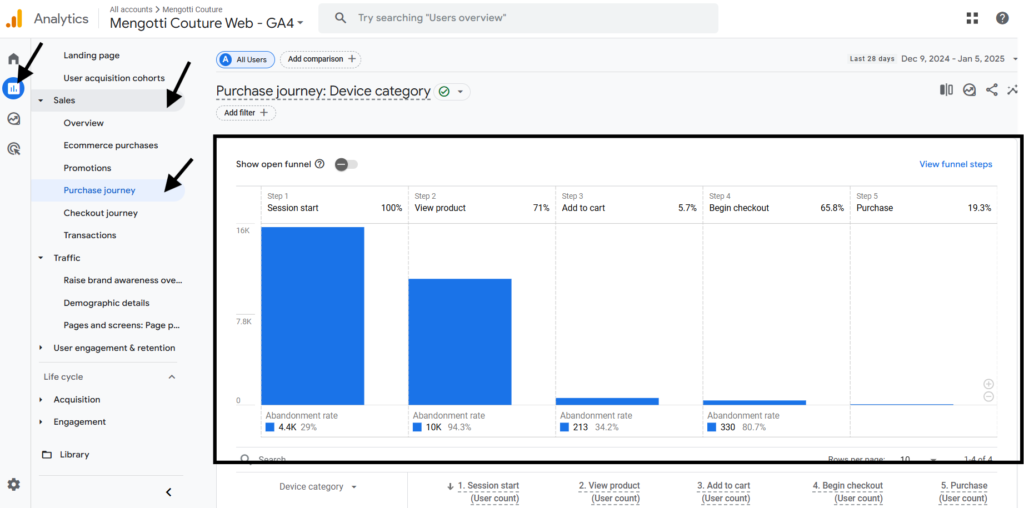Click the zoom out minus icon on chart
Screen dimensions: 1024x508
(x=989, y=396)
